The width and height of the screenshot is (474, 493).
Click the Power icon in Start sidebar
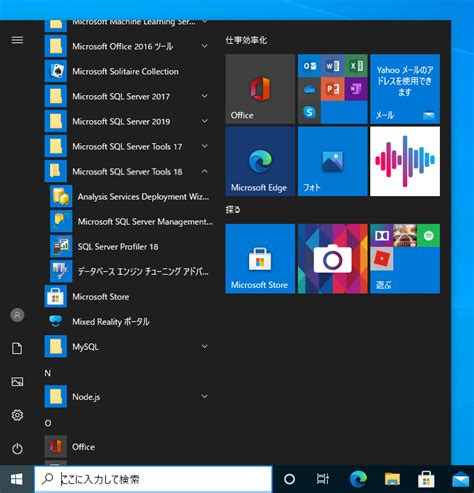pyautogui.click(x=17, y=449)
